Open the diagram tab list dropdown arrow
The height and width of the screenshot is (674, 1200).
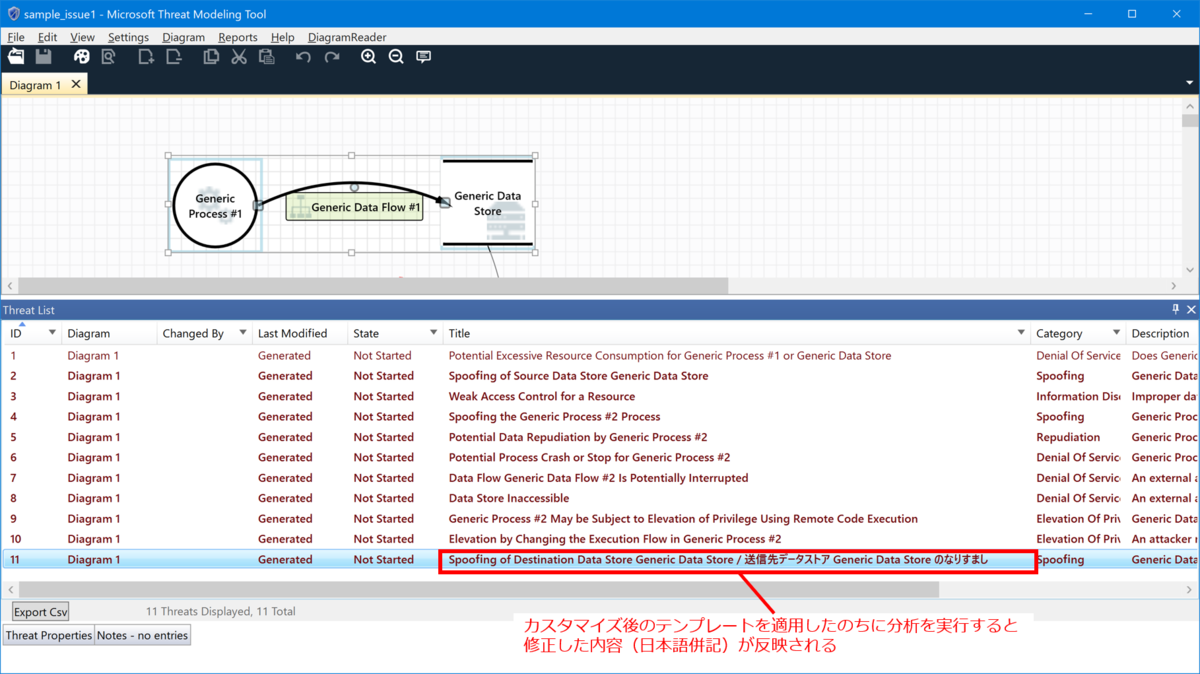tap(1190, 83)
